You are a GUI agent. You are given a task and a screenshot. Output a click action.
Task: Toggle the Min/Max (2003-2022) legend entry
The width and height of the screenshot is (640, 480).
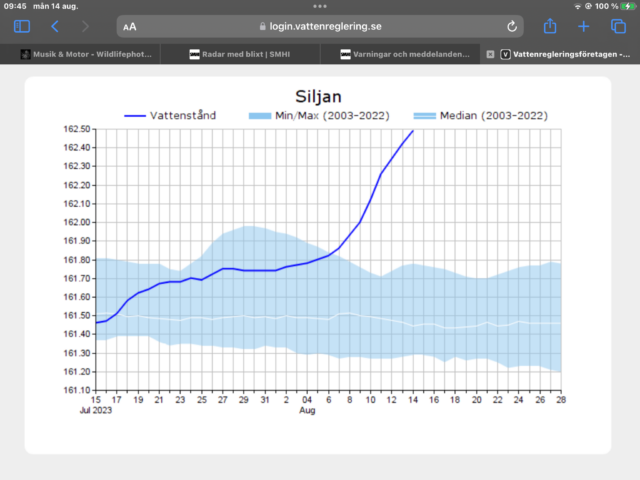click(319, 116)
